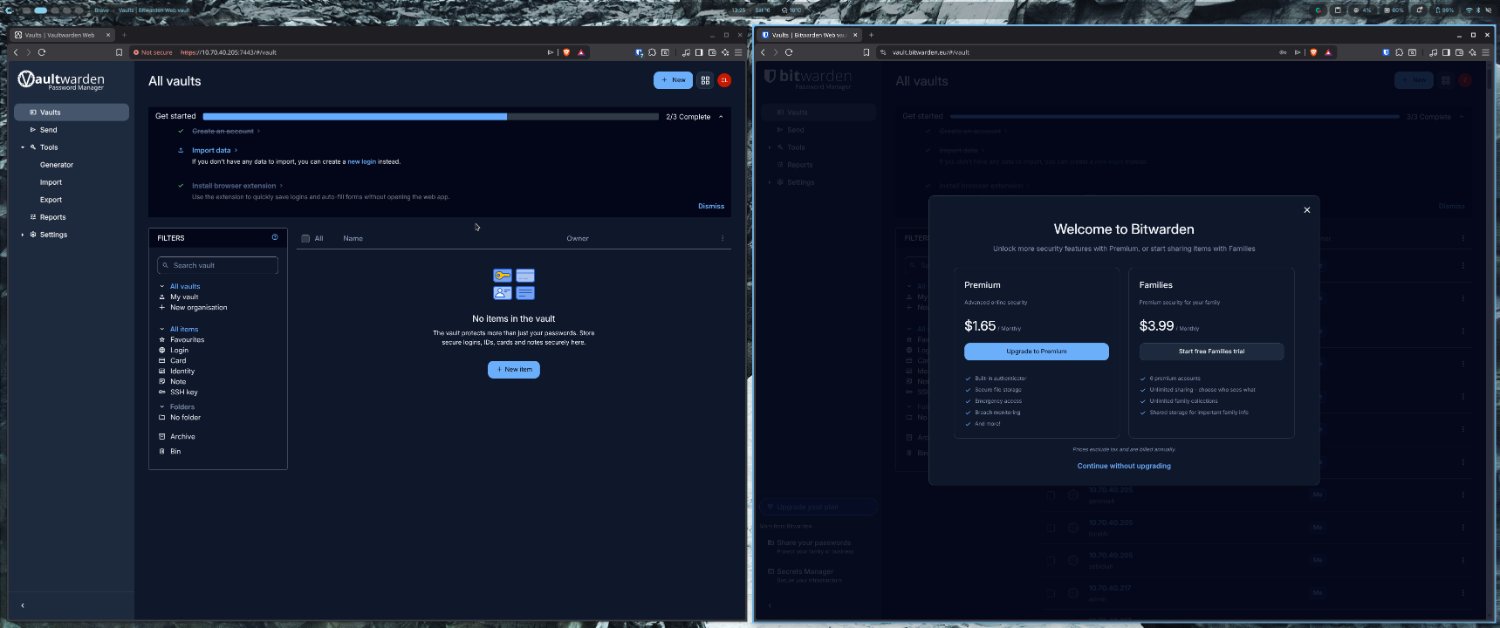
Task: Open the Bin filter
Action: (176, 451)
